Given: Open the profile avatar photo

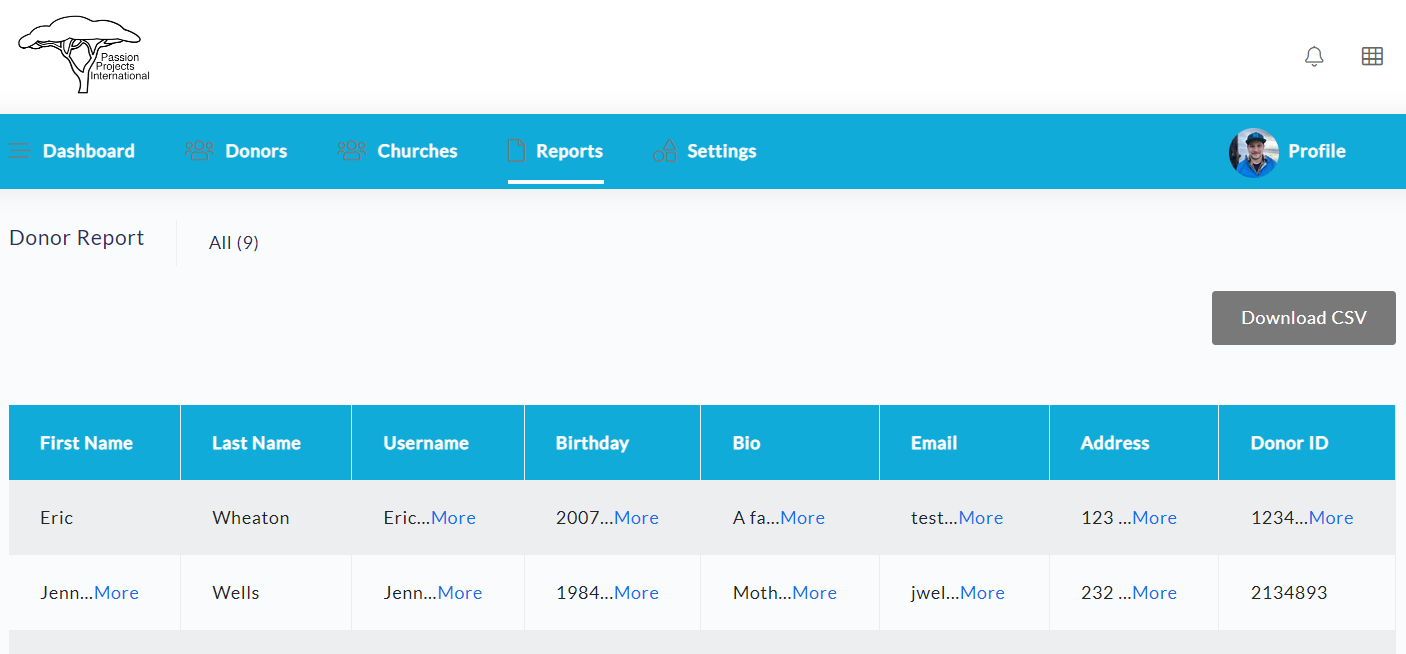Looking at the screenshot, I should 1253,152.
